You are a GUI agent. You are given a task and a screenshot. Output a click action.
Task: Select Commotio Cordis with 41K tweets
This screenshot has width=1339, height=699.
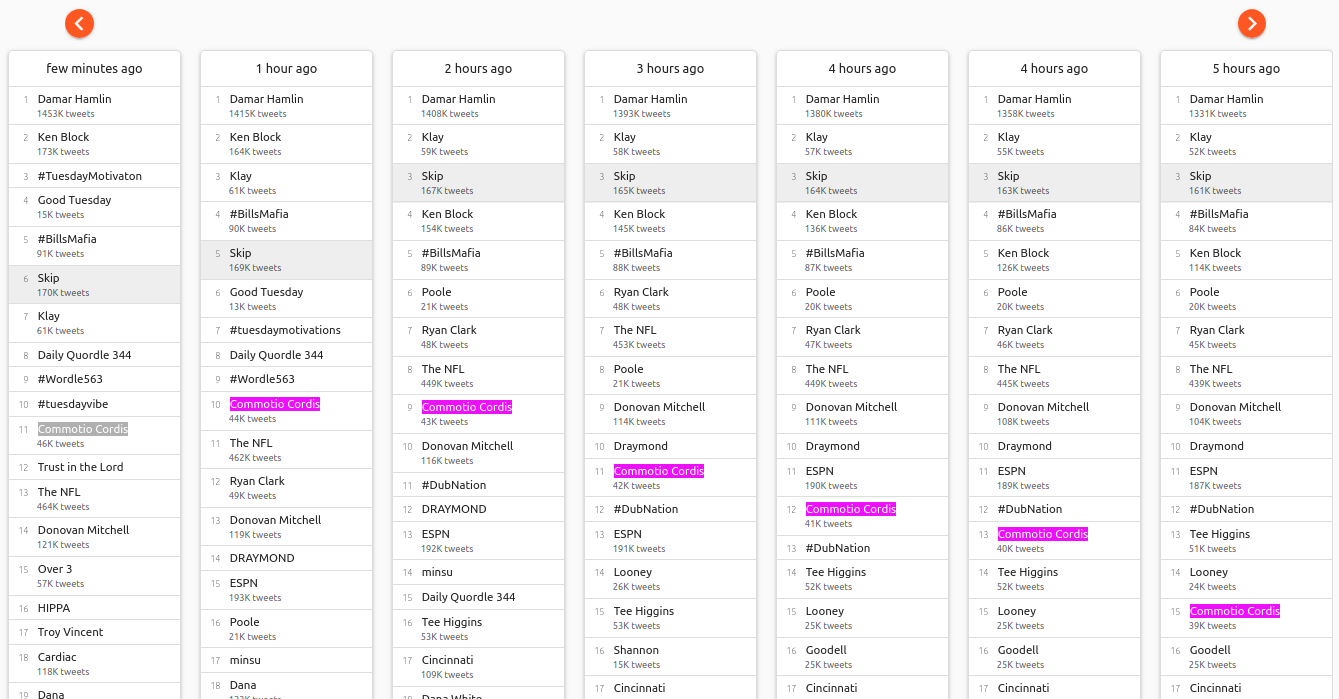point(863,516)
